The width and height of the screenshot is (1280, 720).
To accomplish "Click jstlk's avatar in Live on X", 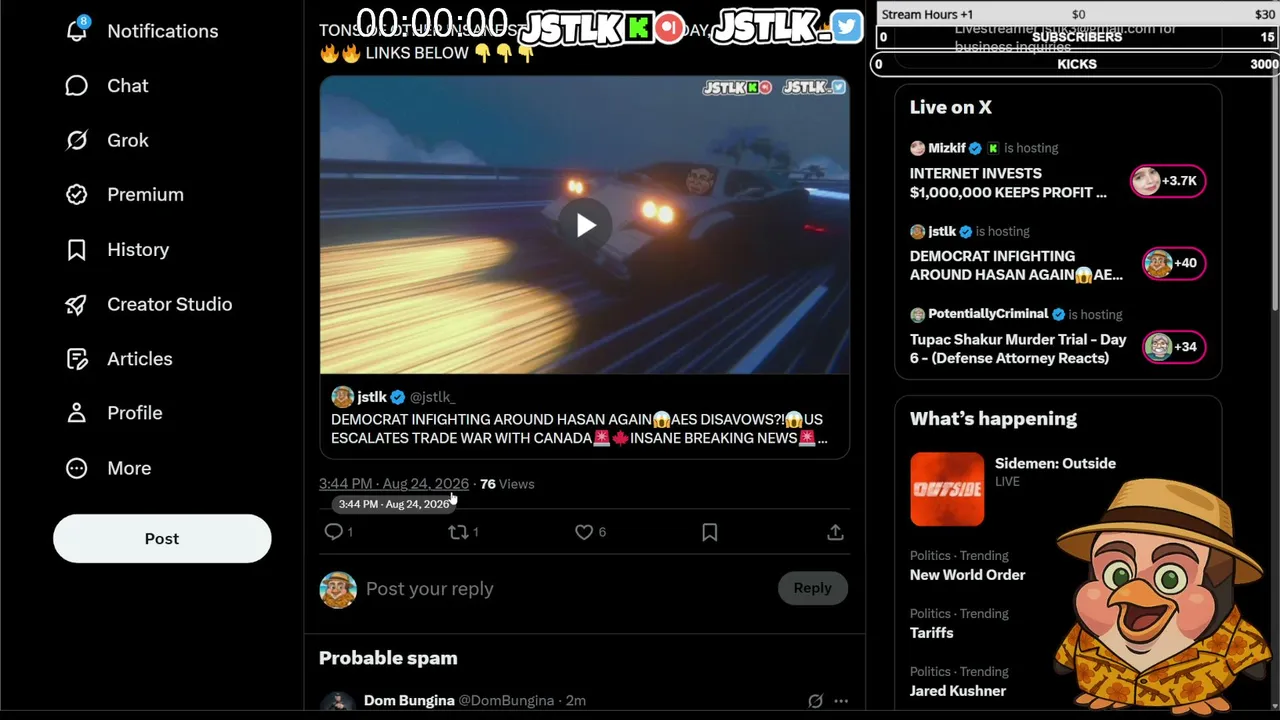I will [x=917, y=232].
